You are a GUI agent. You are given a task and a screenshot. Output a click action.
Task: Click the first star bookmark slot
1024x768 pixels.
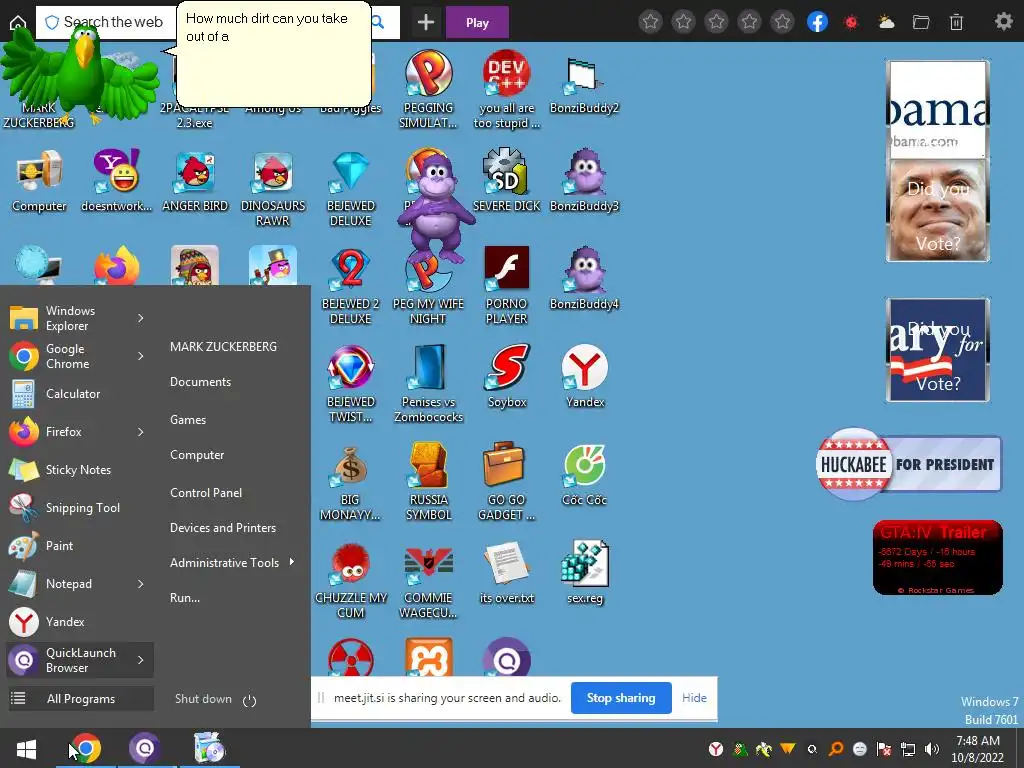pyautogui.click(x=650, y=22)
